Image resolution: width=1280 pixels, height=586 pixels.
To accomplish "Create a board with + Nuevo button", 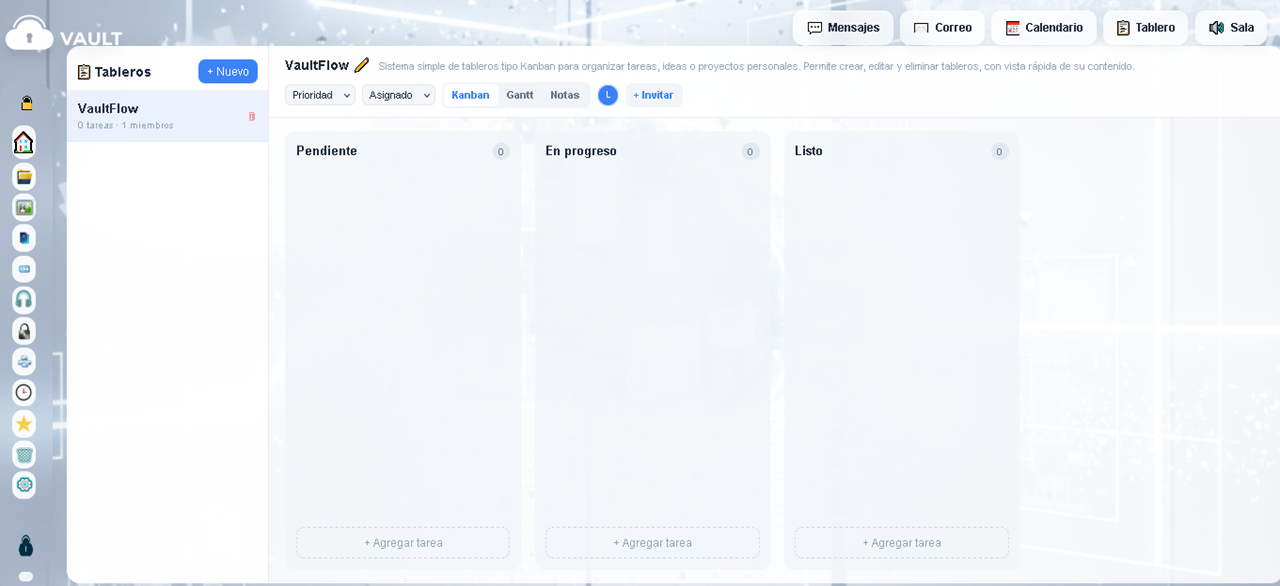I will (228, 71).
